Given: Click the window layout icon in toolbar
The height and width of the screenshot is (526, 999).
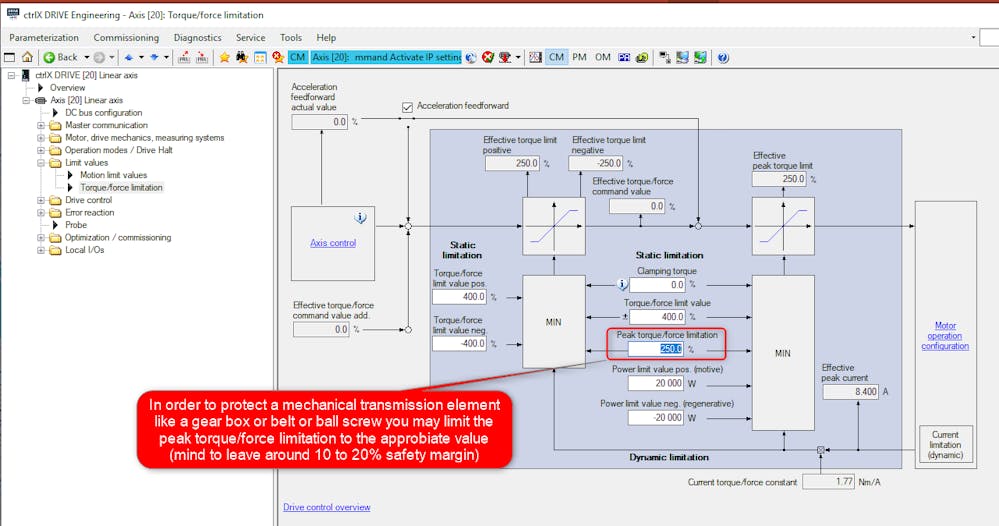Looking at the screenshot, I should click(x=10, y=57).
